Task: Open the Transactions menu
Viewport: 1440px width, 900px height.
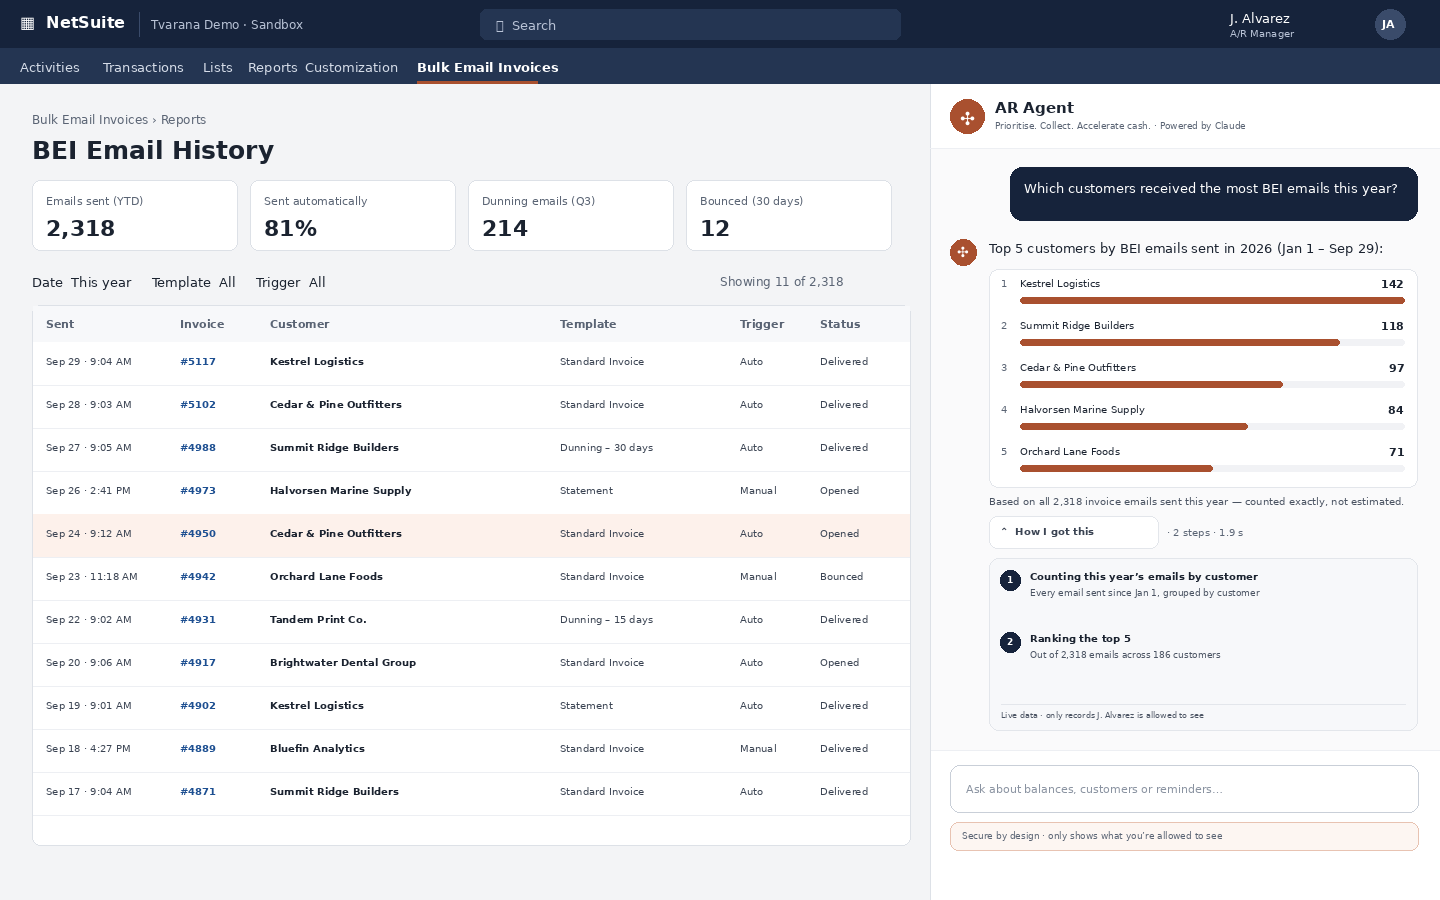Action: point(143,68)
